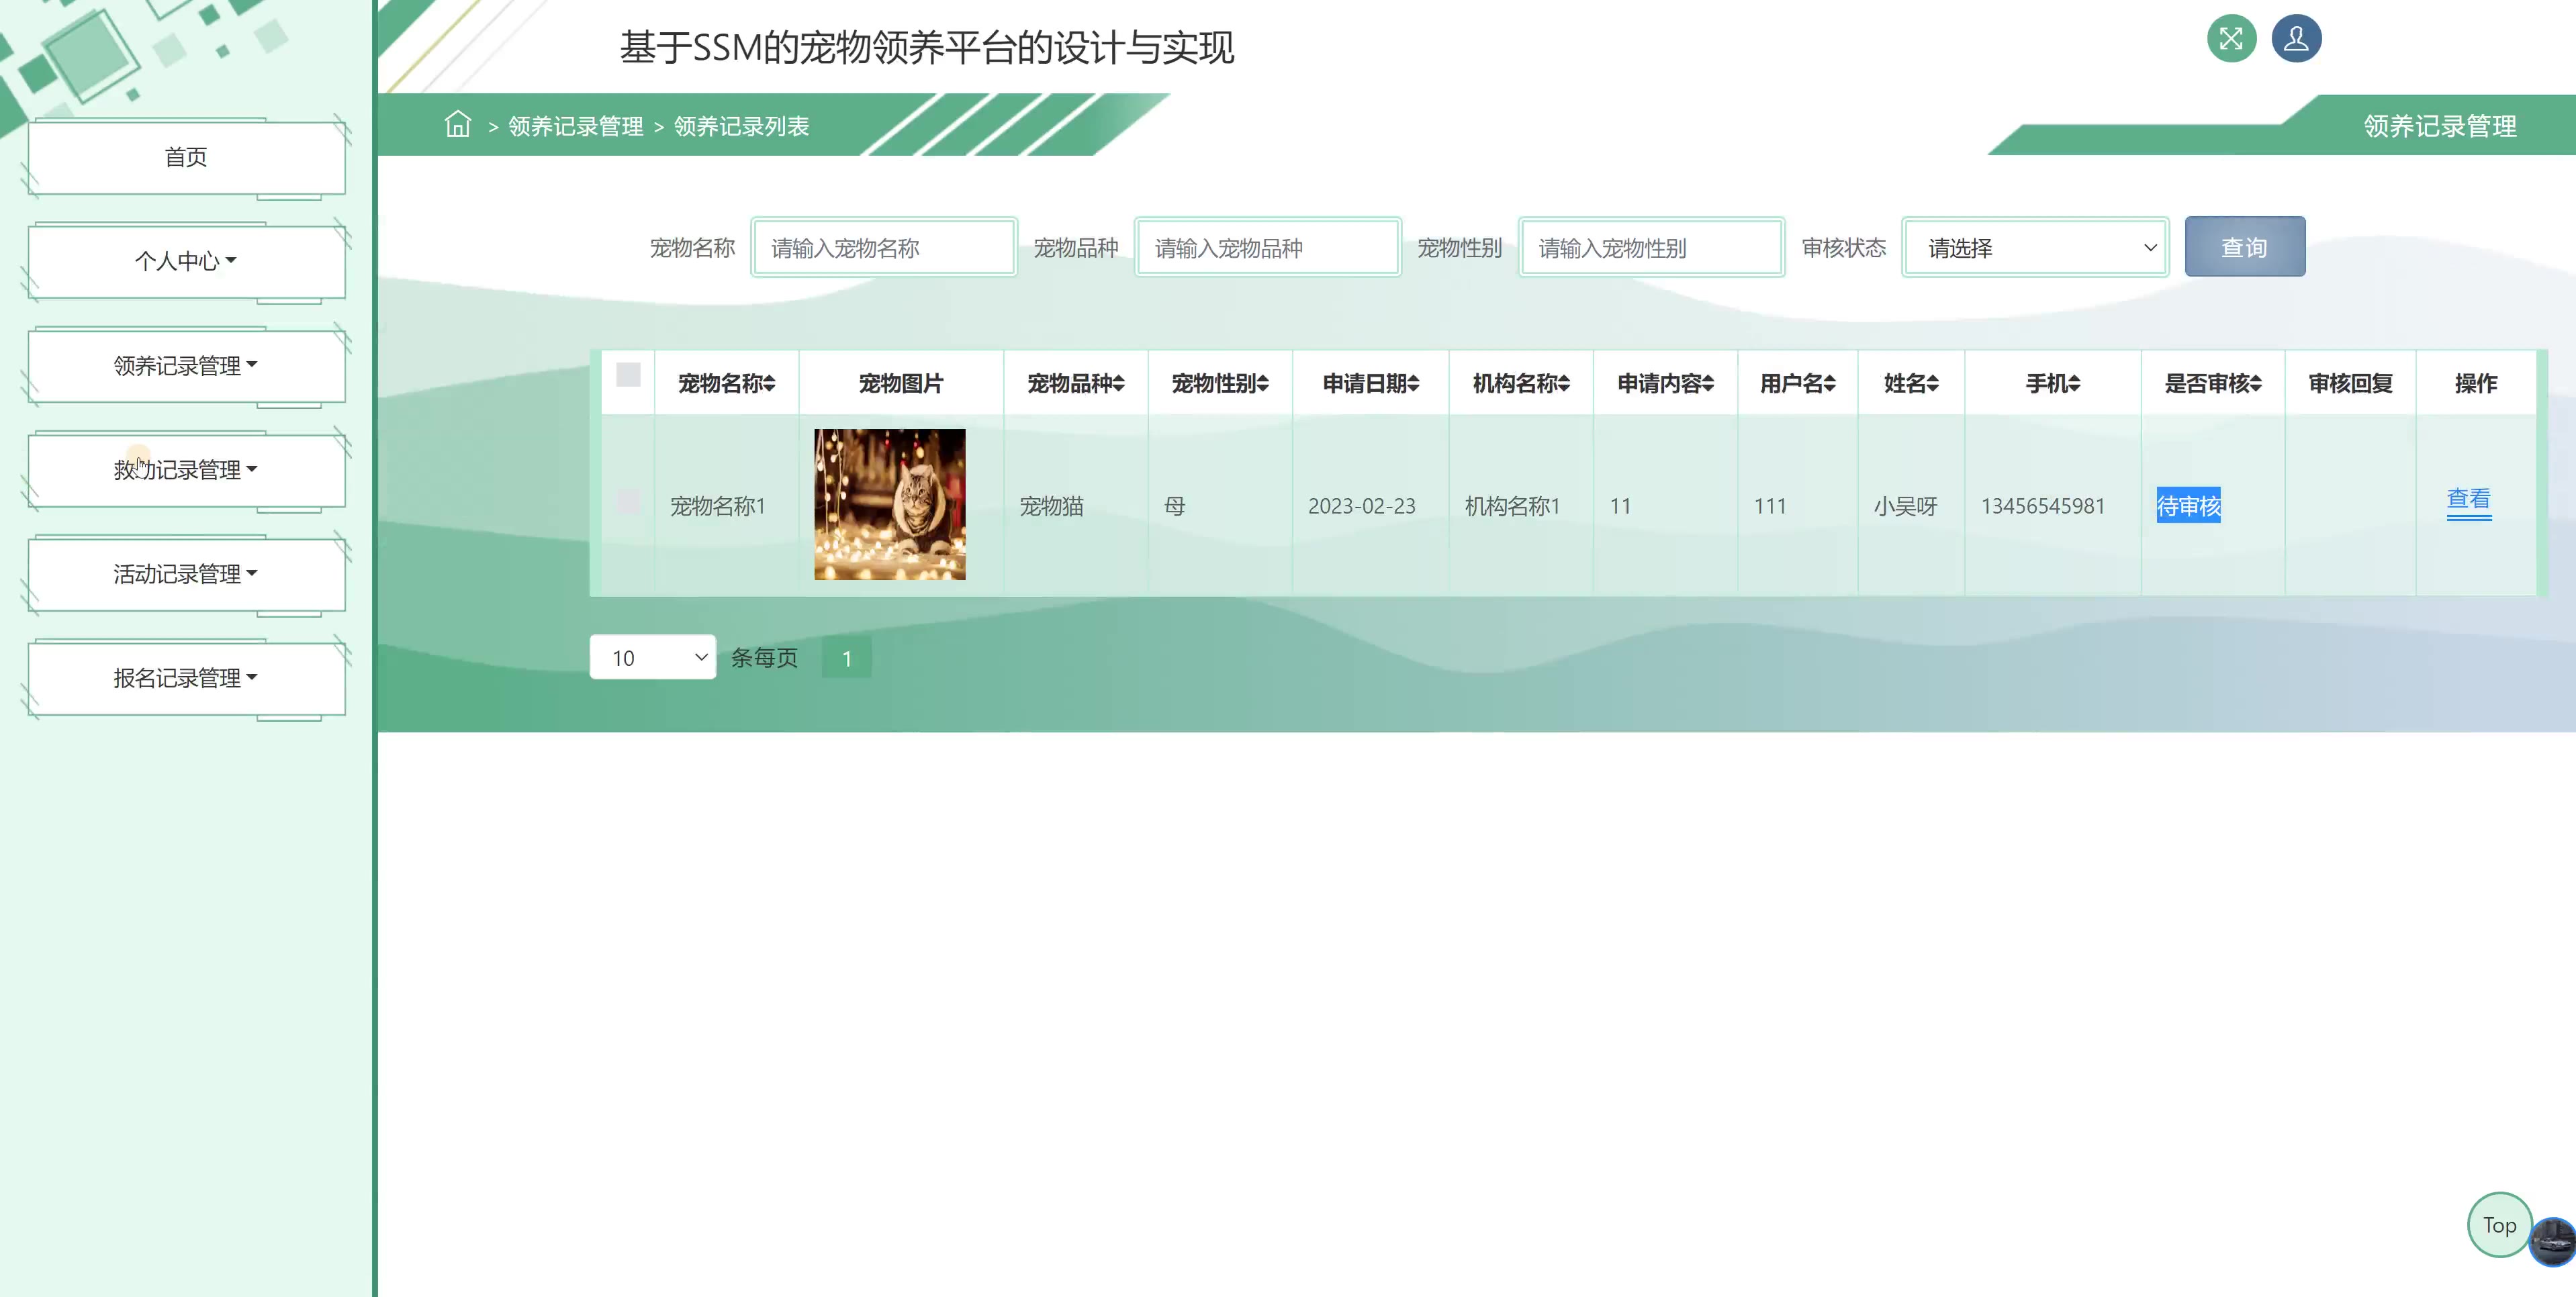Image resolution: width=2576 pixels, height=1297 pixels.
Task: Sort by 宠物名称 column arrows
Action: (x=770, y=383)
